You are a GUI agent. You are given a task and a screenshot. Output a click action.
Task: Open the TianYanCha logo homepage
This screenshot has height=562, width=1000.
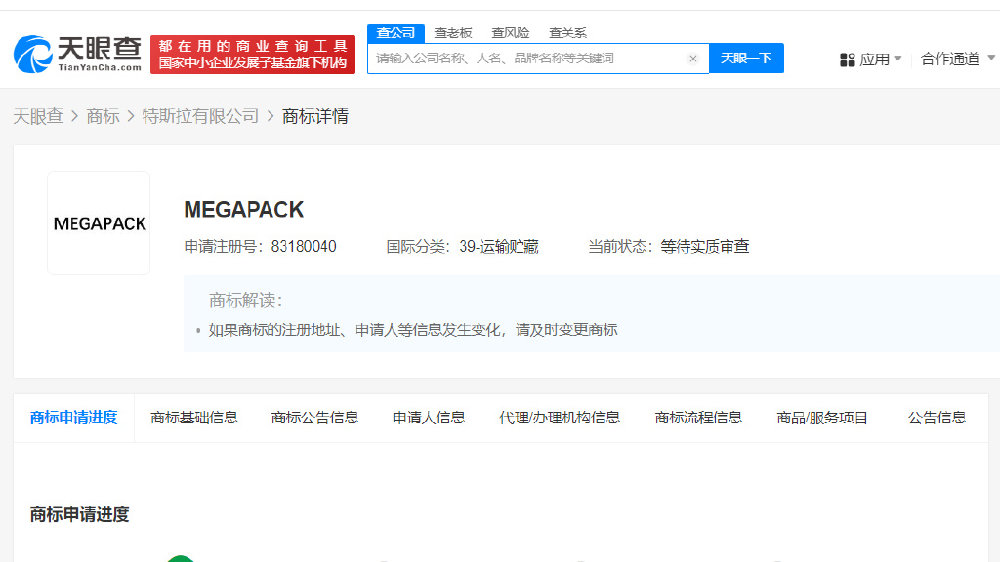click(x=78, y=54)
